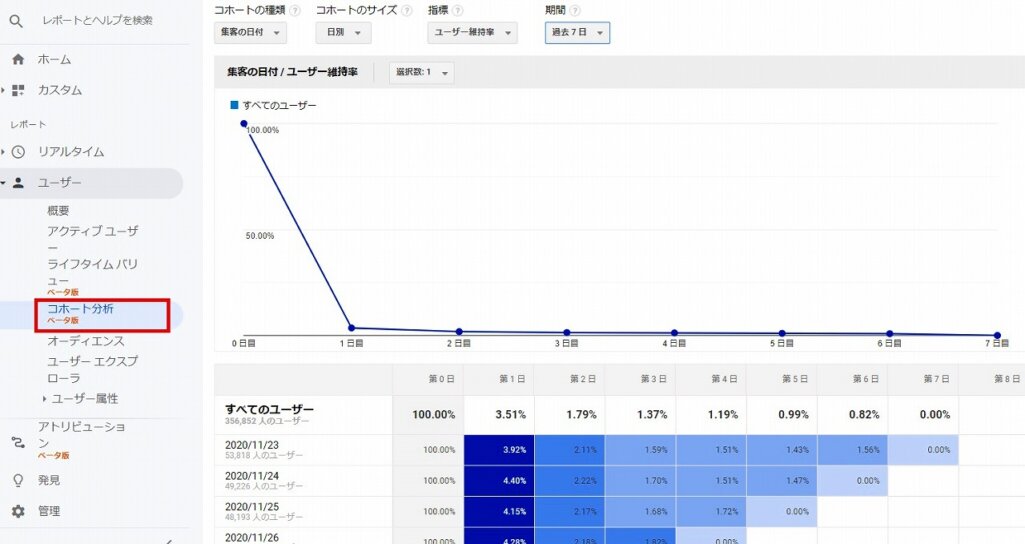Click the すべてのユーザー legend color square
1025x544 pixels.
coord(235,105)
